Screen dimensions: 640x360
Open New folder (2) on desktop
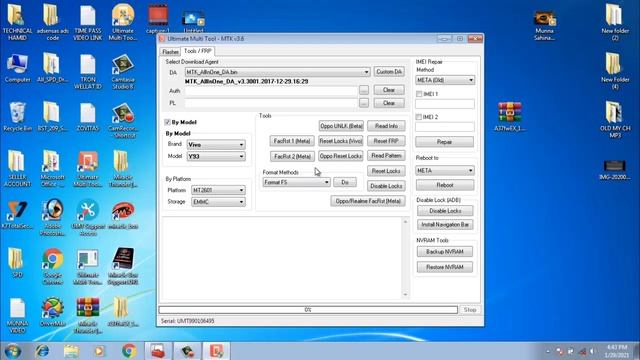[x=615, y=22]
